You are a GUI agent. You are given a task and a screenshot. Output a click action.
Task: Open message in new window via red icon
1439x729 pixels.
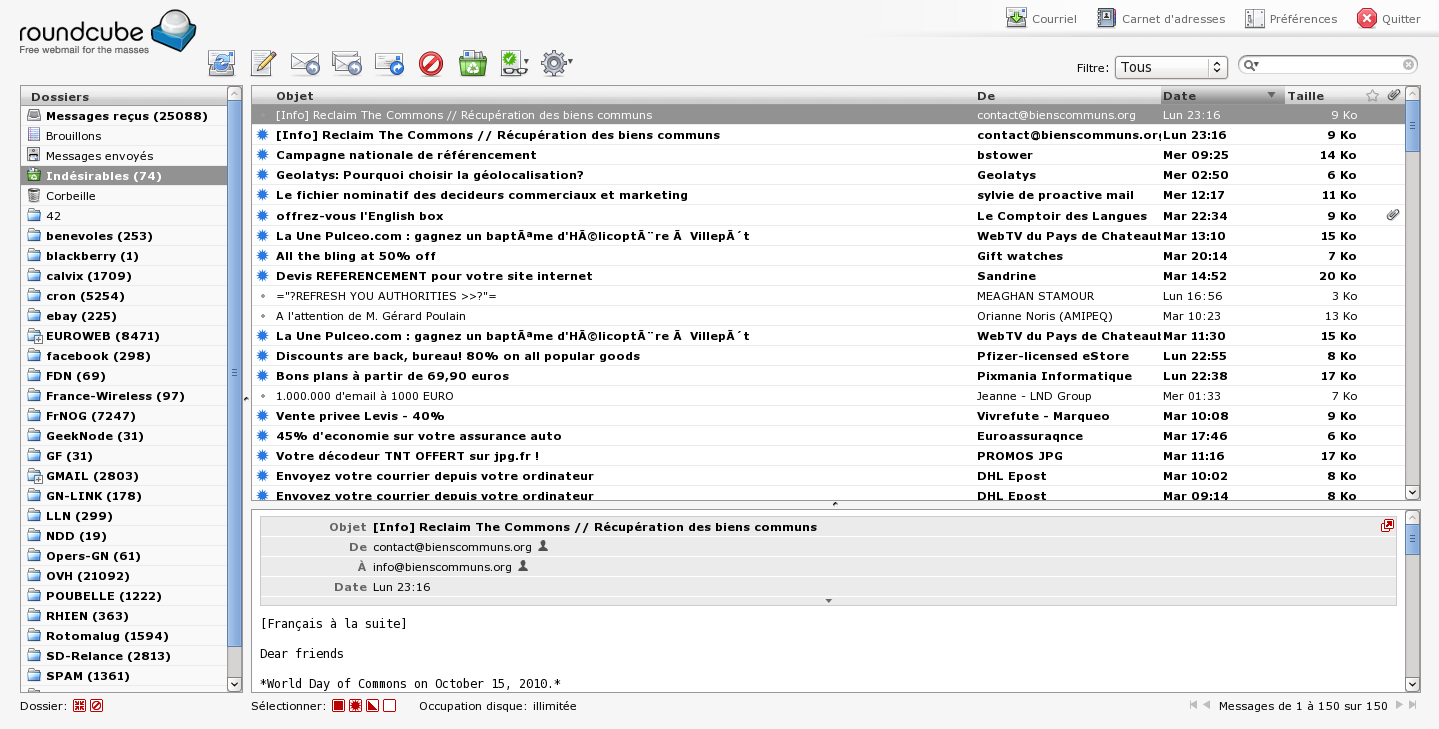pos(1387,526)
